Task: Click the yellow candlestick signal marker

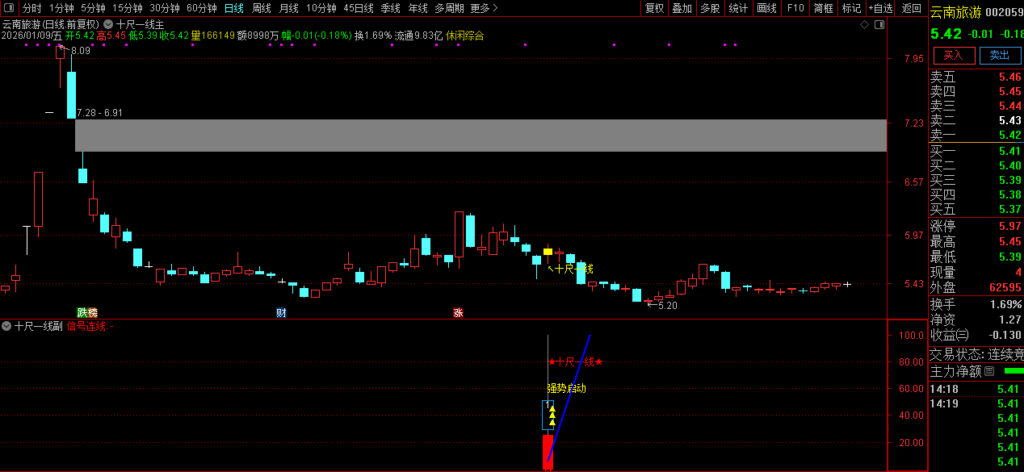Action: click(548, 251)
